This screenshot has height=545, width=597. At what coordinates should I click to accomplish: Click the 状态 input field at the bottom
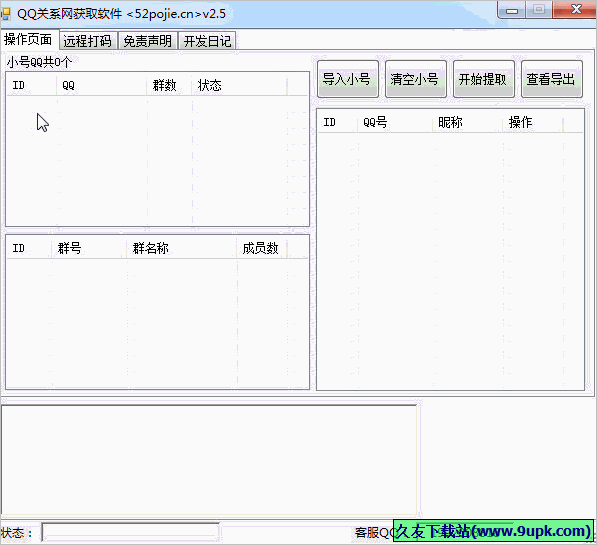click(x=131, y=532)
